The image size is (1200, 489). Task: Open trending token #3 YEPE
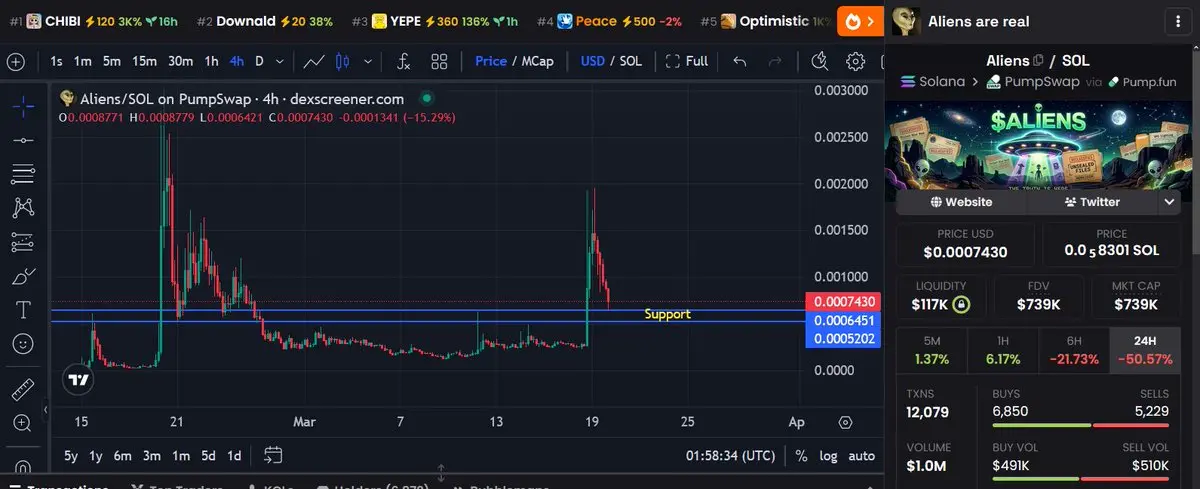[435, 21]
